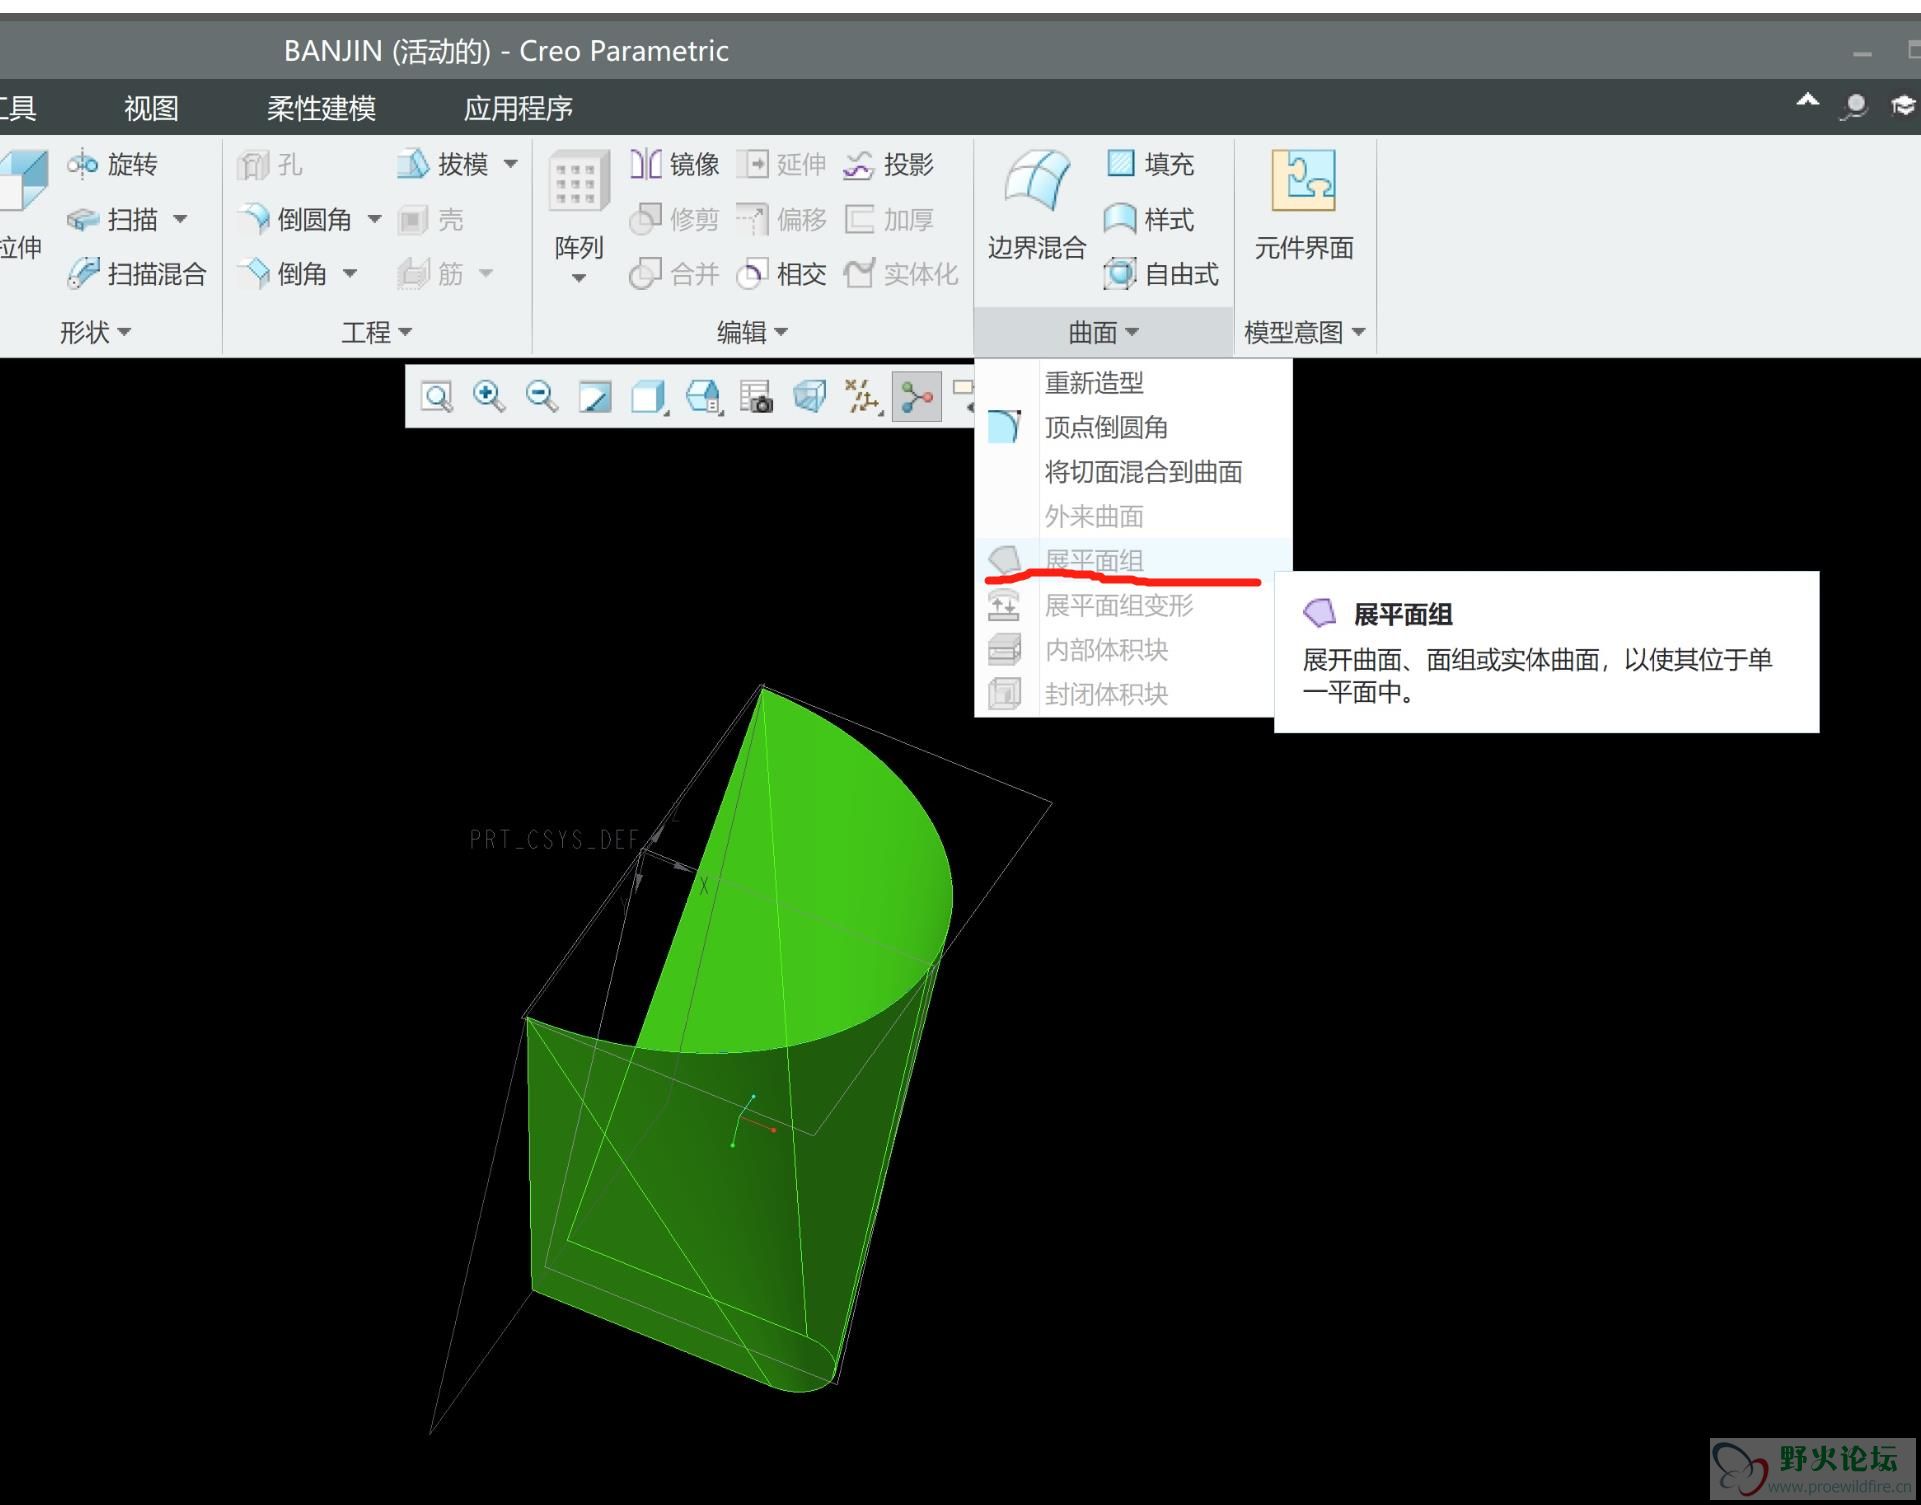Click the 修剪 (Trim) tool

[675, 219]
